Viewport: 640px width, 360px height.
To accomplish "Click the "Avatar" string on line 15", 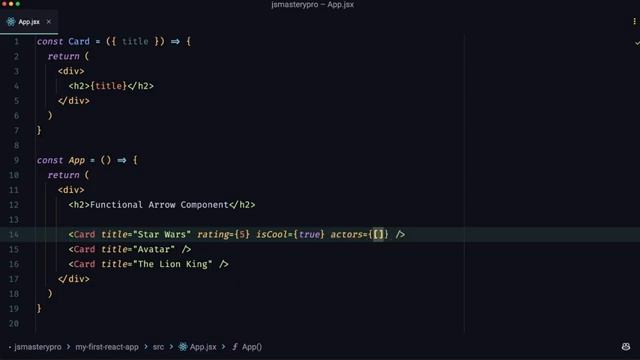I will click(x=154, y=249).
